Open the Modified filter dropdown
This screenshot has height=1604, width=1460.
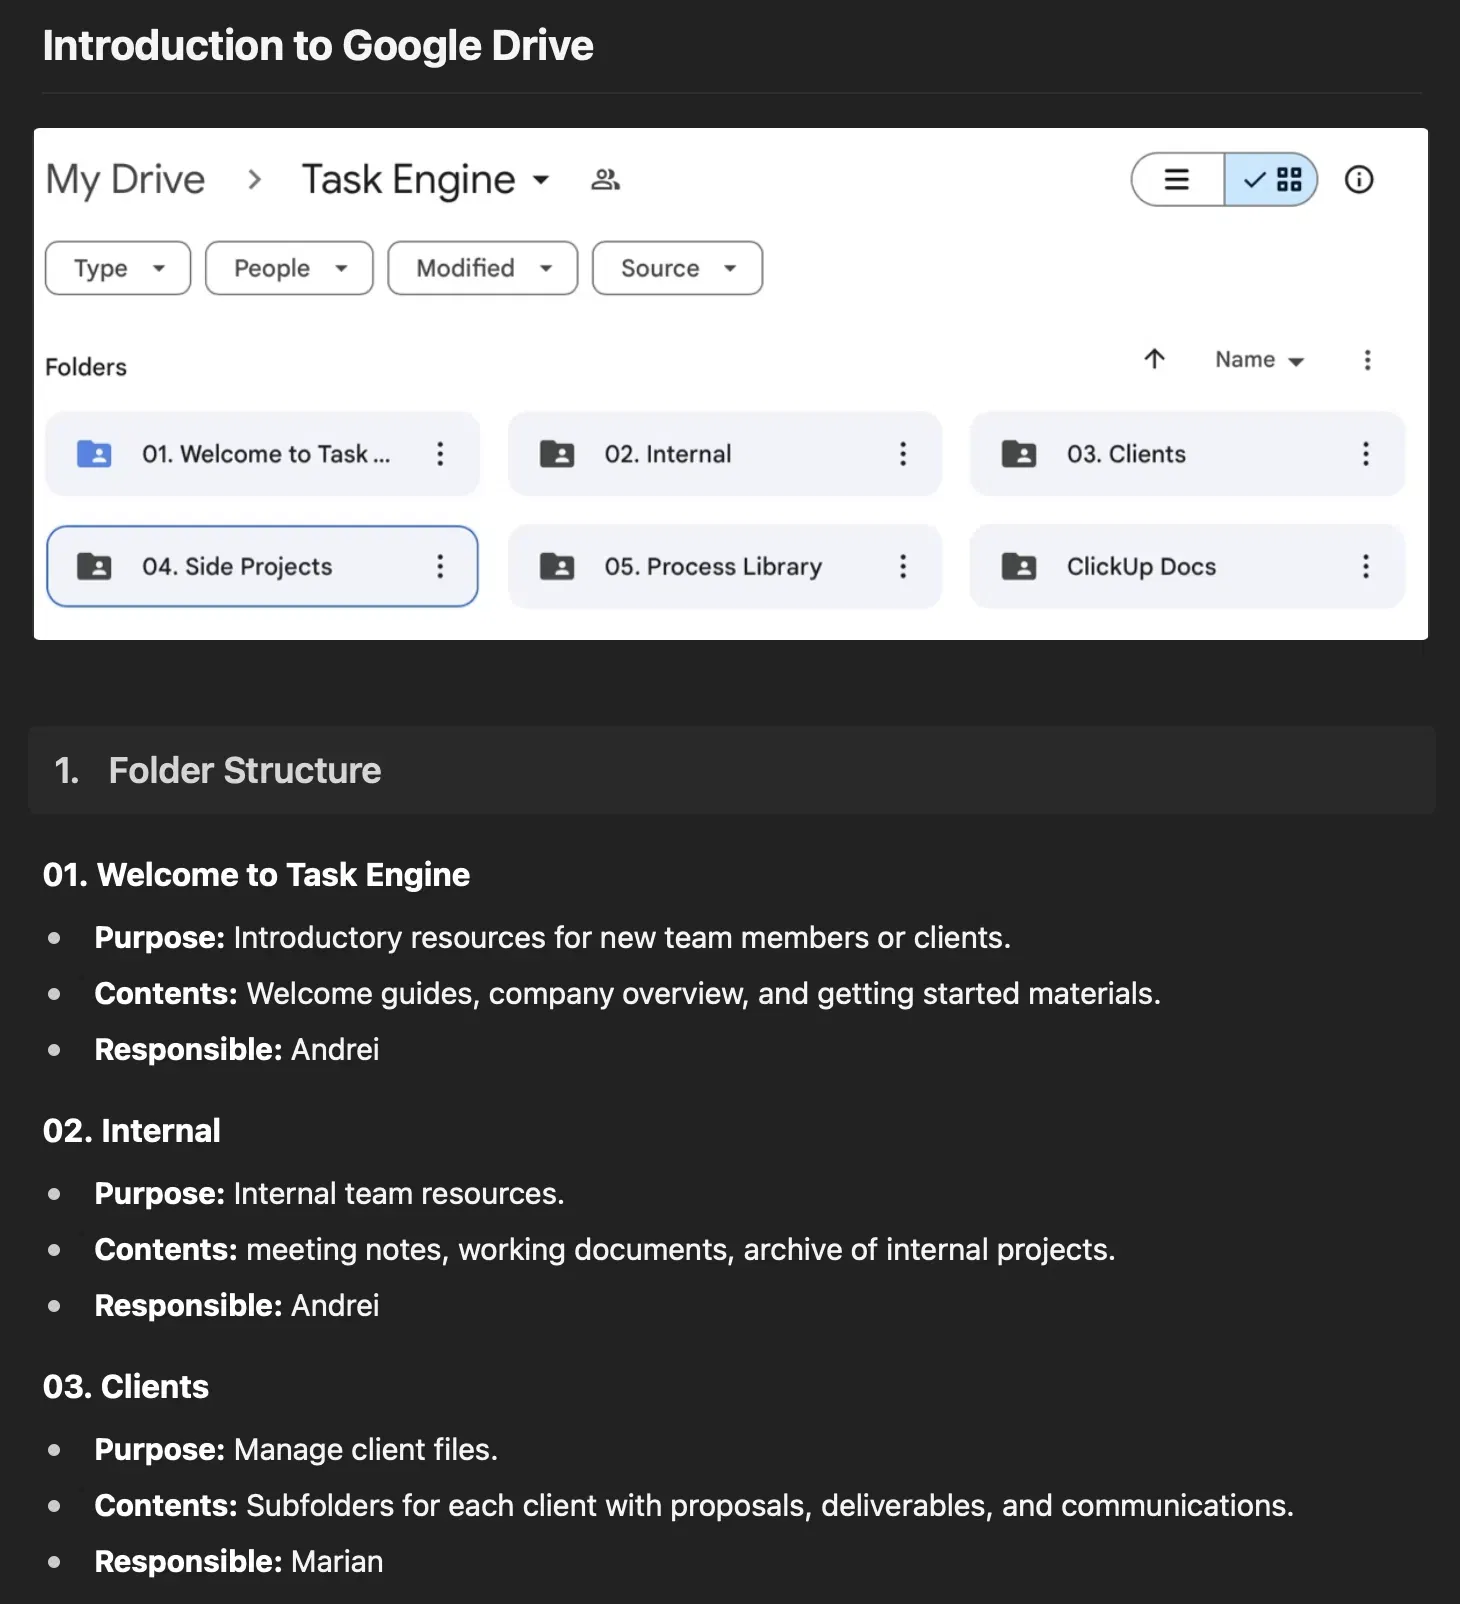[483, 268]
